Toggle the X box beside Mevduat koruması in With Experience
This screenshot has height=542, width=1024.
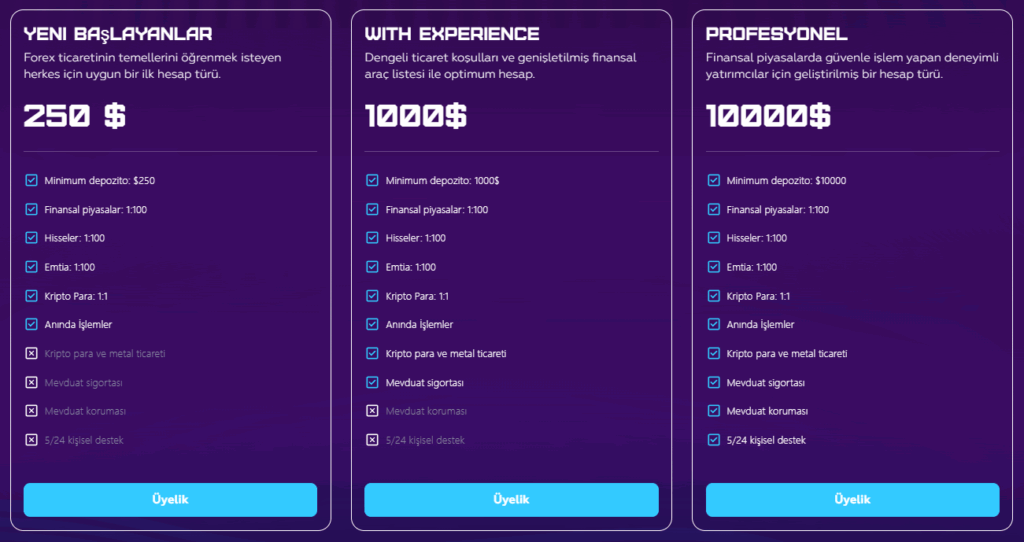372,411
